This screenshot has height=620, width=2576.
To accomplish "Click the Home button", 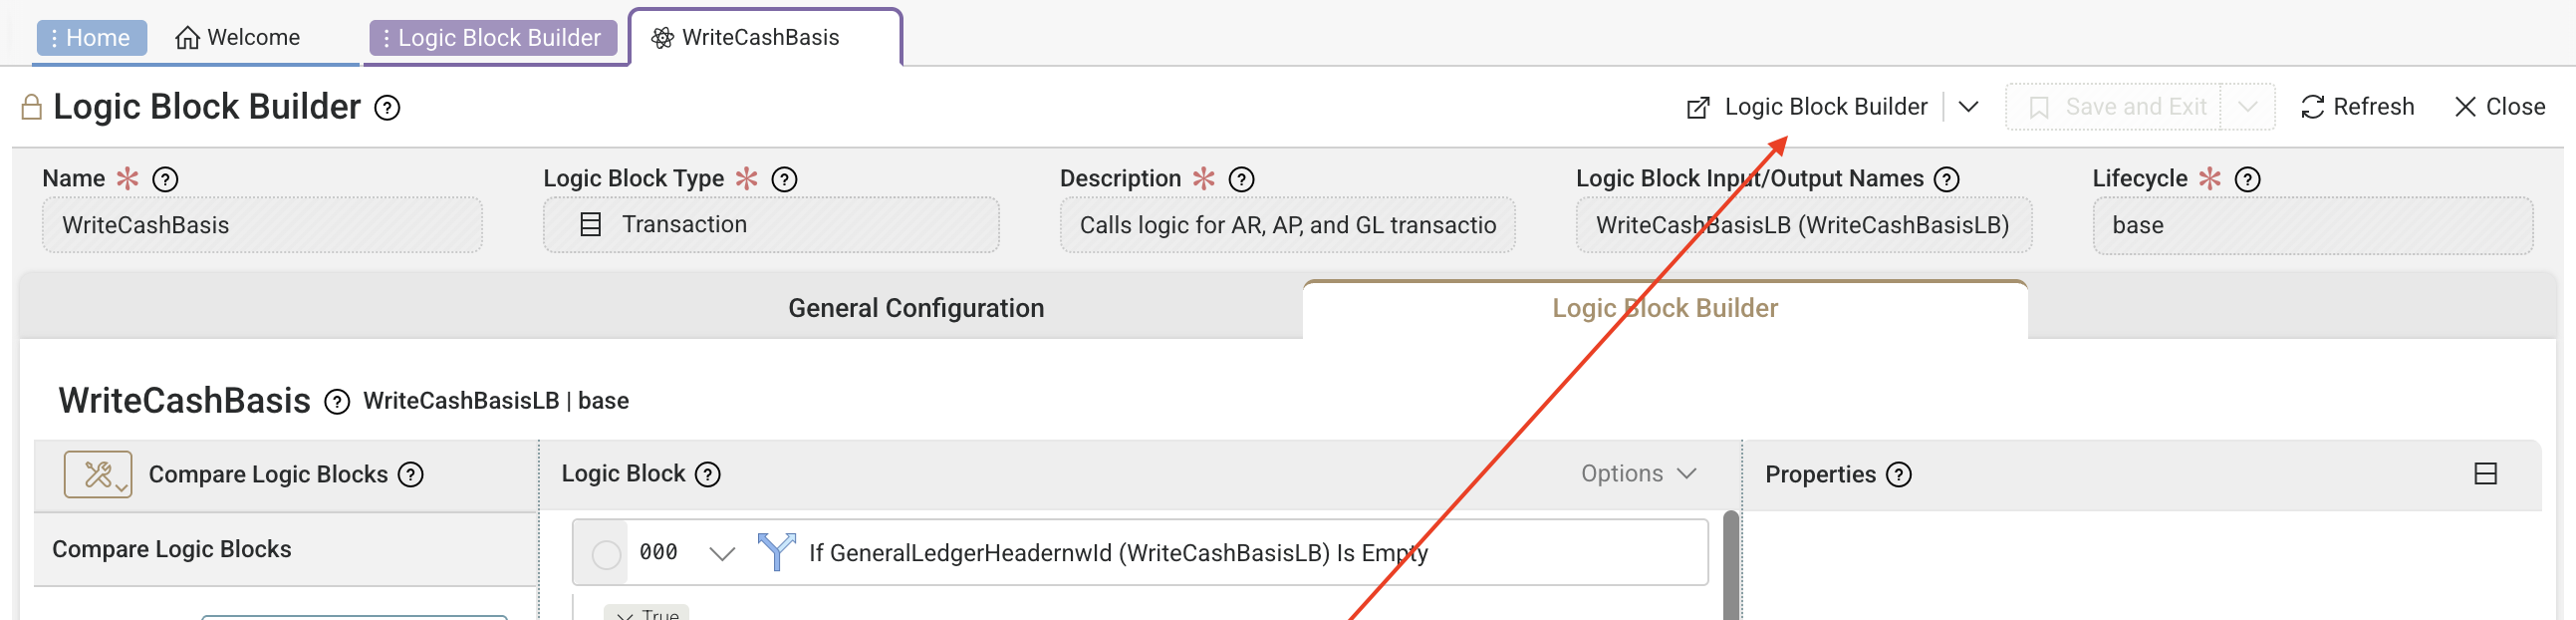I will click(x=91, y=38).
